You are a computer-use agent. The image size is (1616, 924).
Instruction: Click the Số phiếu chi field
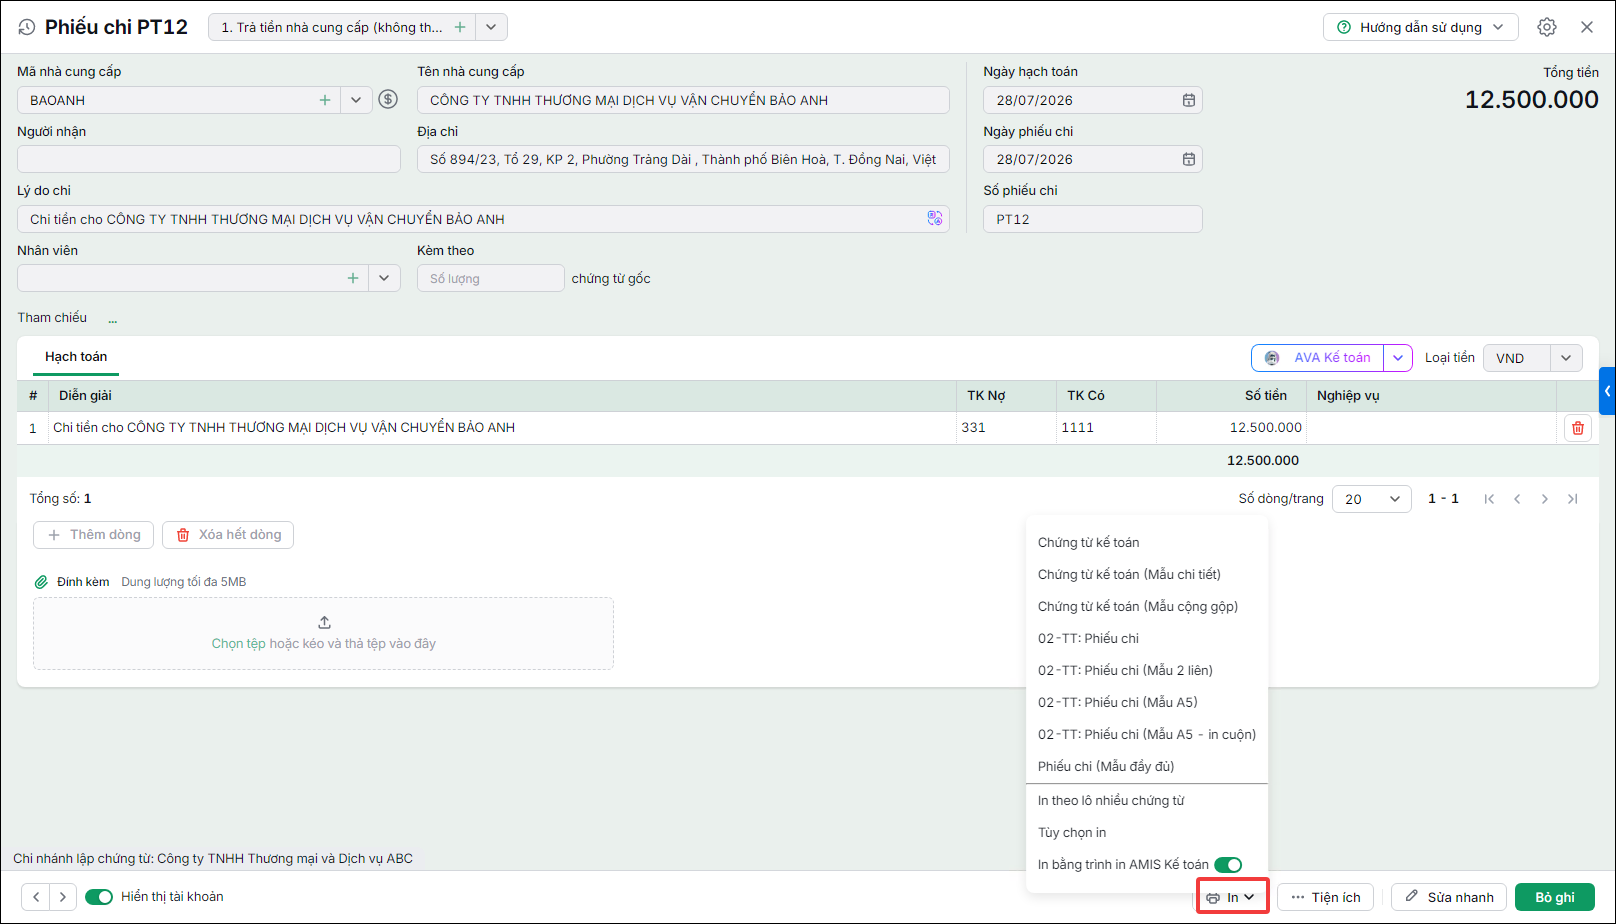[x=1093, y=219]
